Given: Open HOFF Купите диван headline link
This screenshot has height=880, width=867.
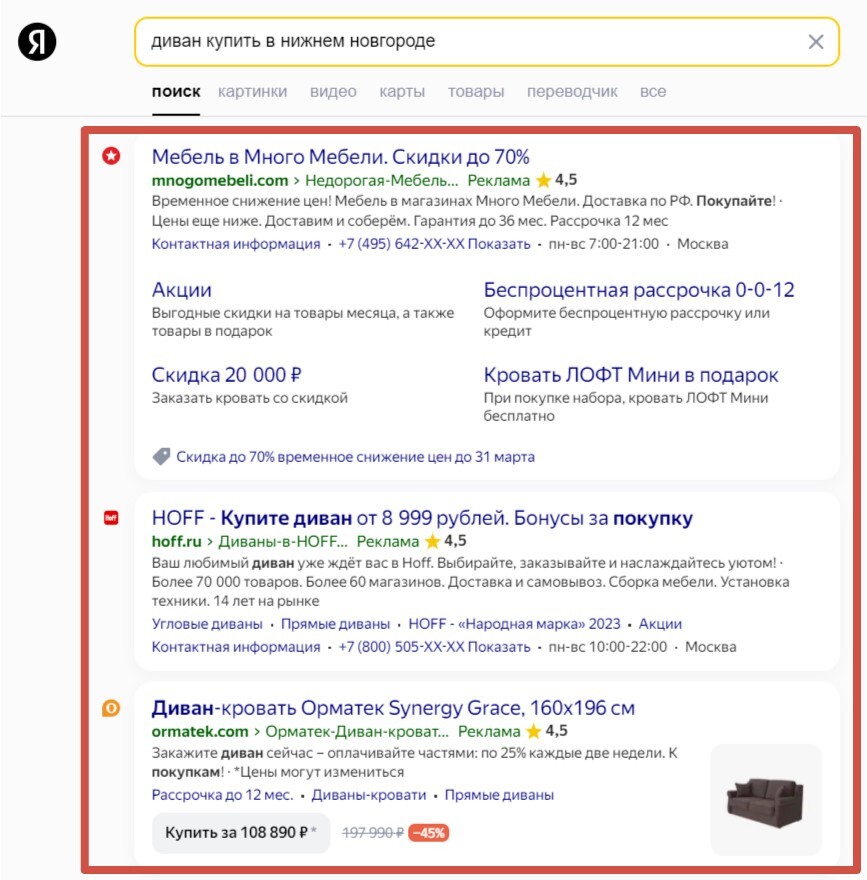Looking at the screenshot, I should pyautogui.click(x=422, y=518).
